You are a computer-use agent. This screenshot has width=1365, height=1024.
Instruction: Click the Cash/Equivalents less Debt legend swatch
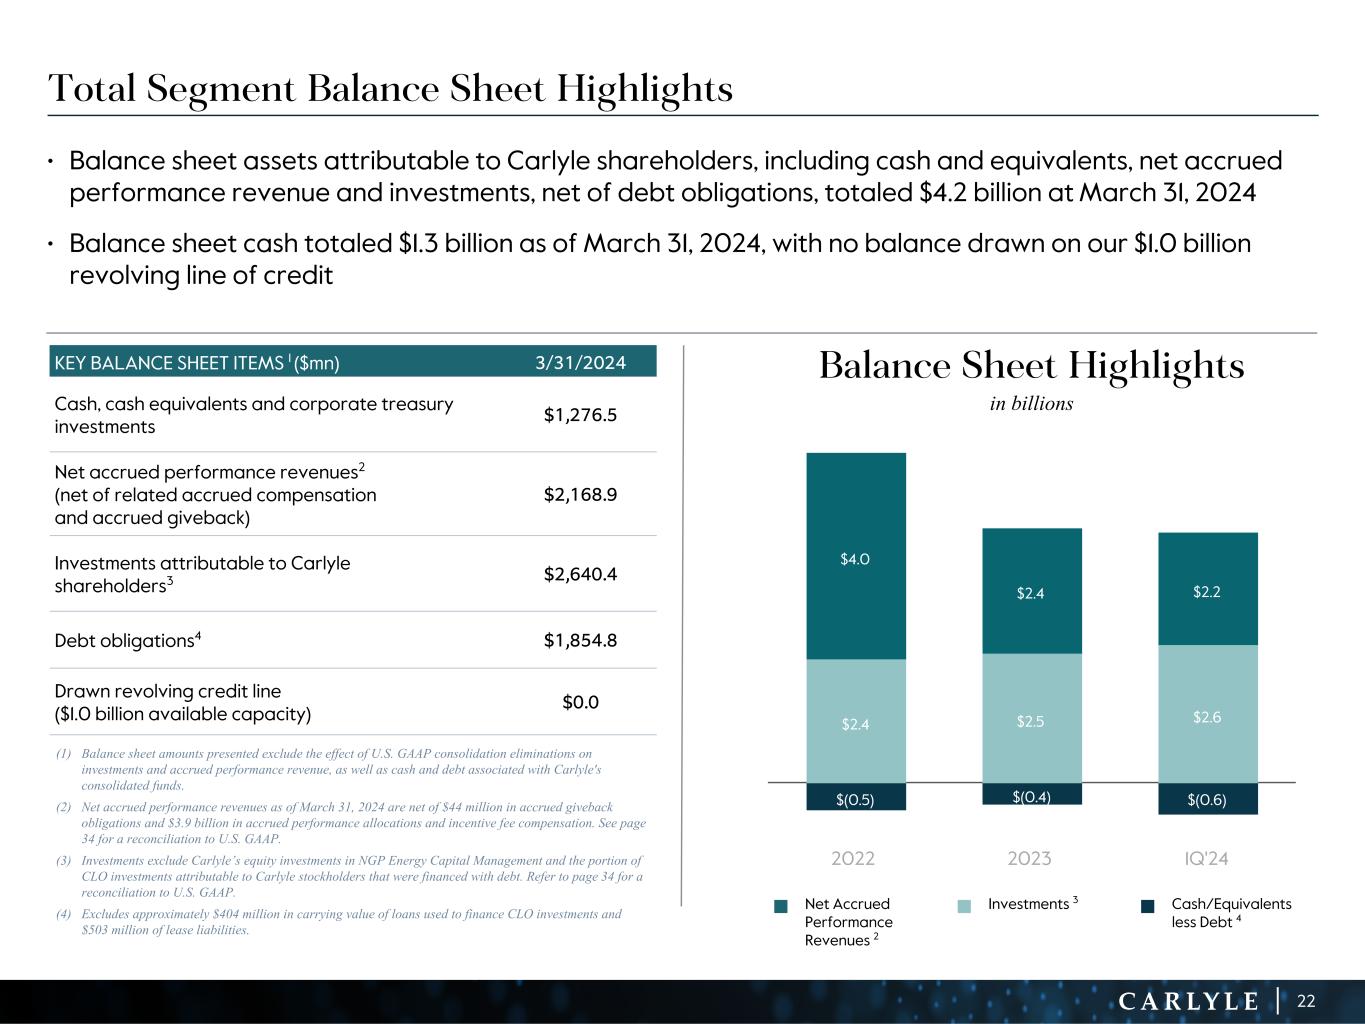[1148, 906]
